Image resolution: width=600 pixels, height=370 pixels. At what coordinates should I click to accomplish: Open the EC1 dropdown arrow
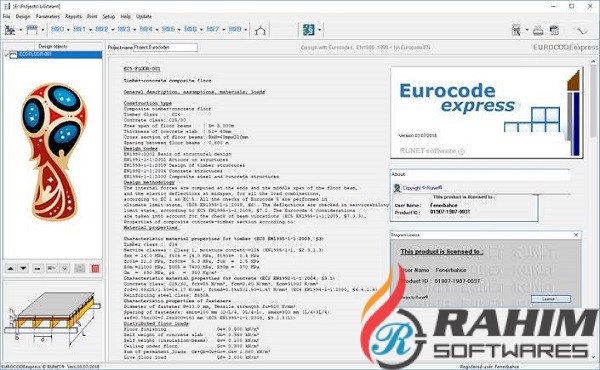tap(90, 29)
